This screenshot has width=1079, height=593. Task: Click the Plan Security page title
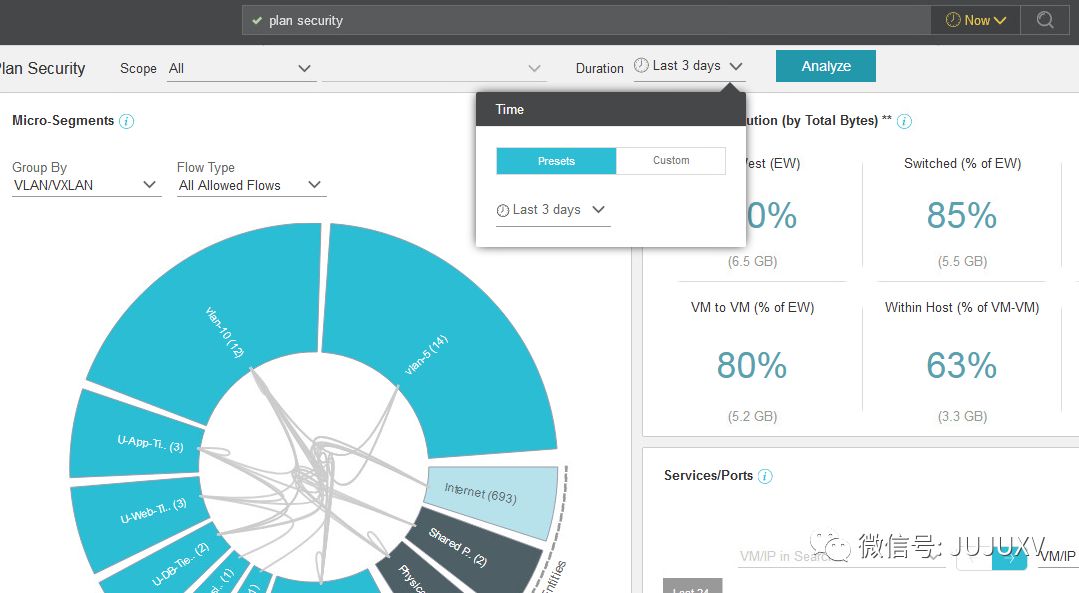click(x=42, y=68)
